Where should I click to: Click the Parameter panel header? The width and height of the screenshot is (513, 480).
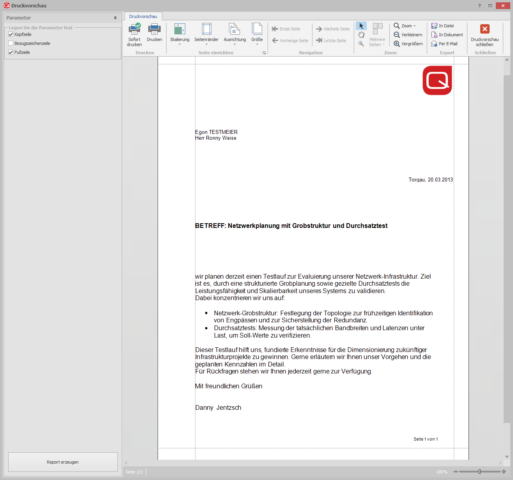pos(63,18)
